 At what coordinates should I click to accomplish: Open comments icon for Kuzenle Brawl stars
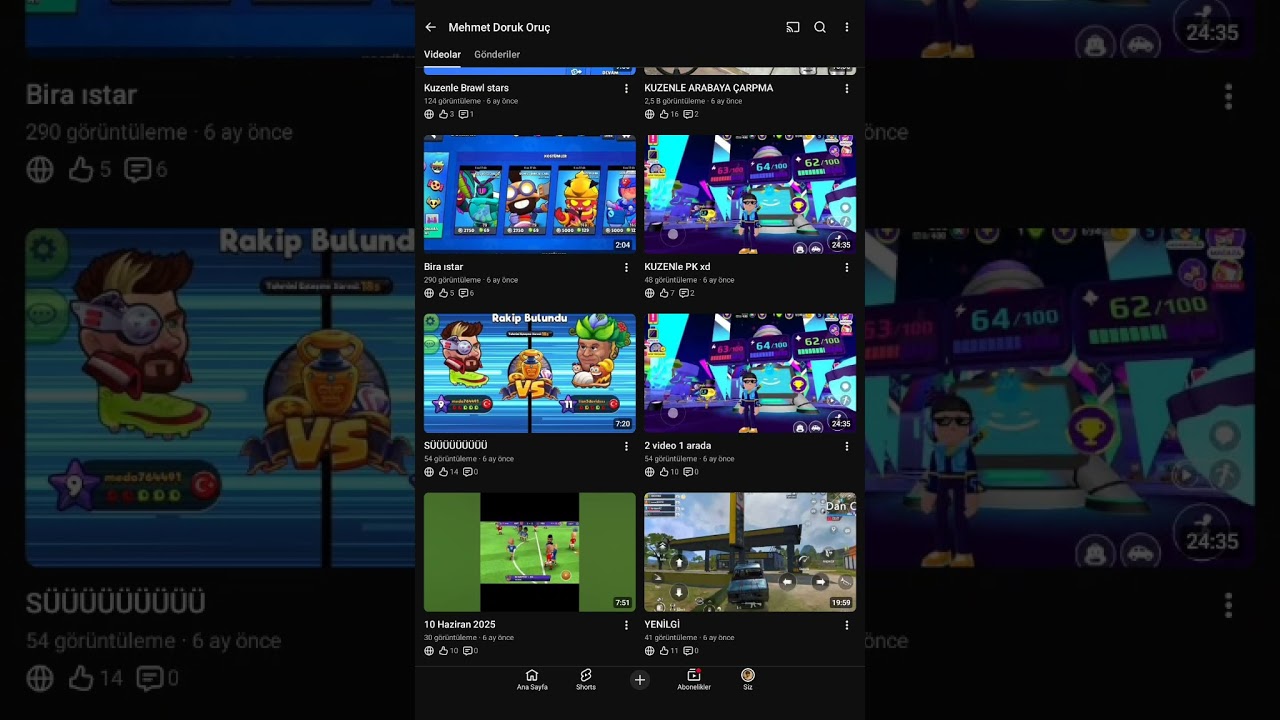[463, 114]
